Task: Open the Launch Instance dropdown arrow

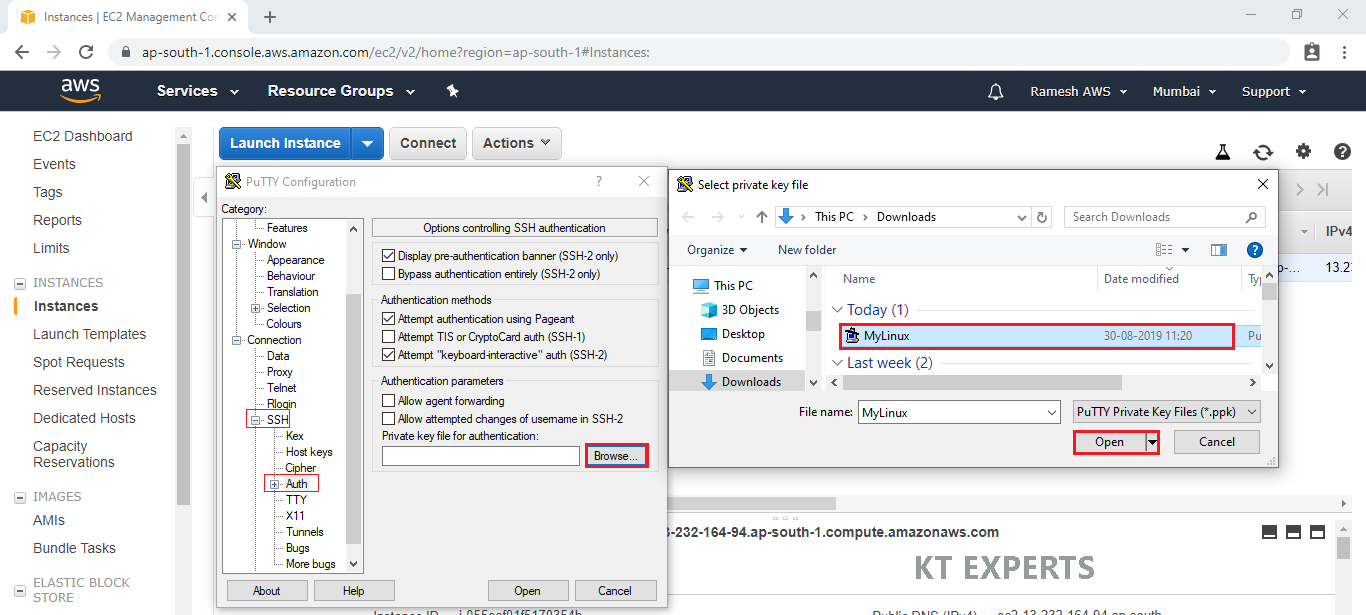Action: (368, 143)
